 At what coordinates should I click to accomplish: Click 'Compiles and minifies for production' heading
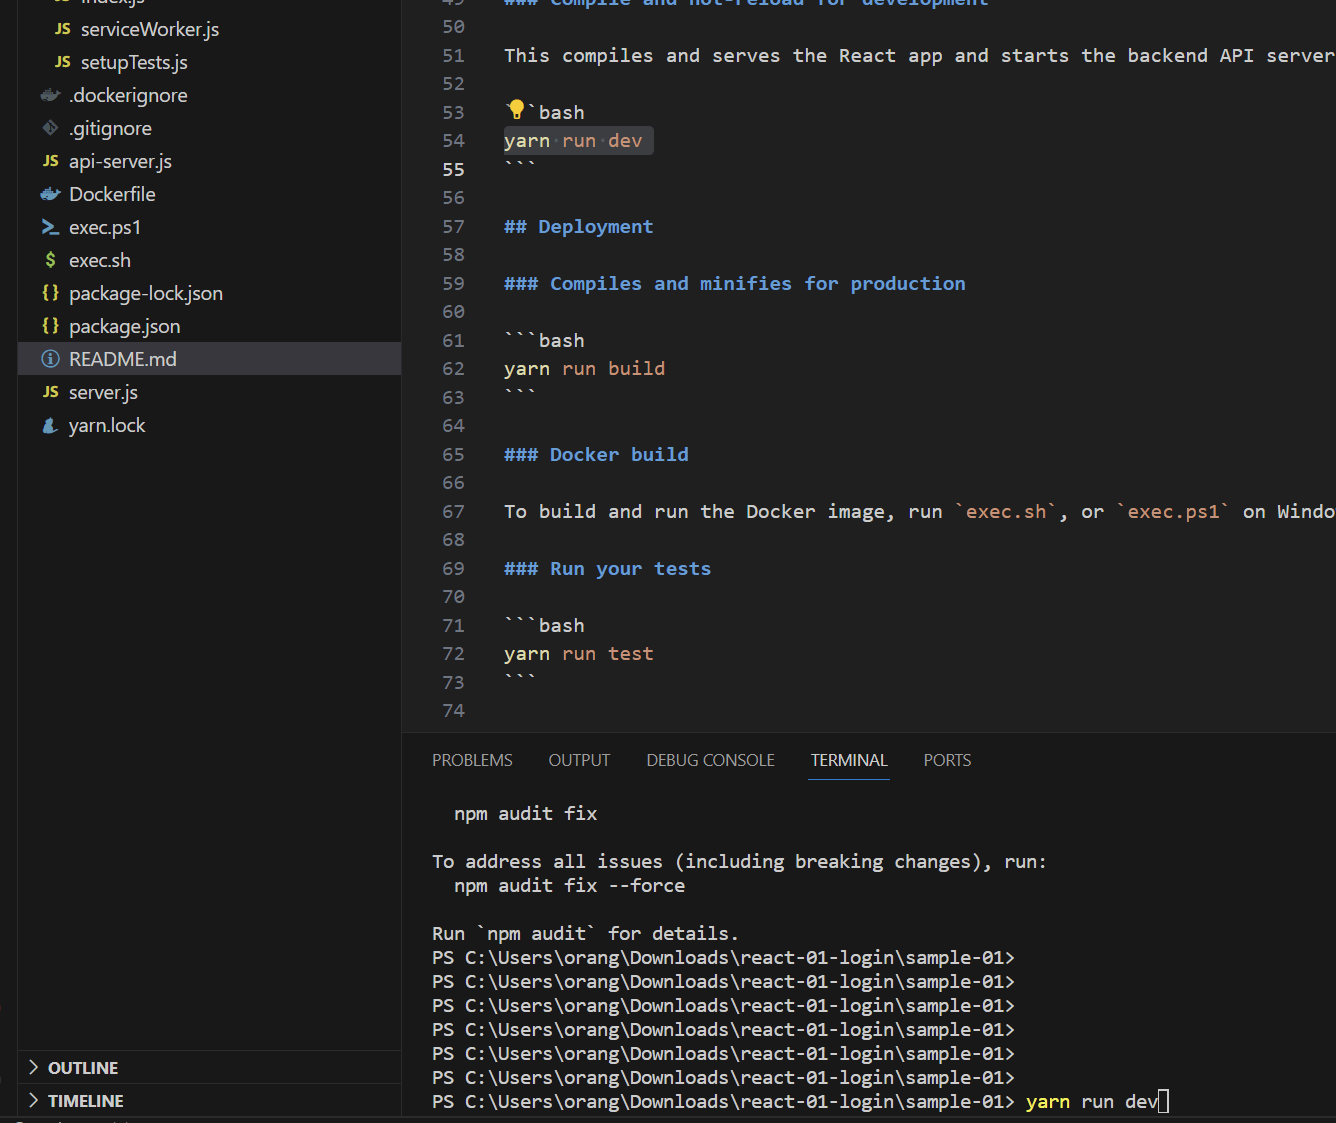click(x=758, y=284)
